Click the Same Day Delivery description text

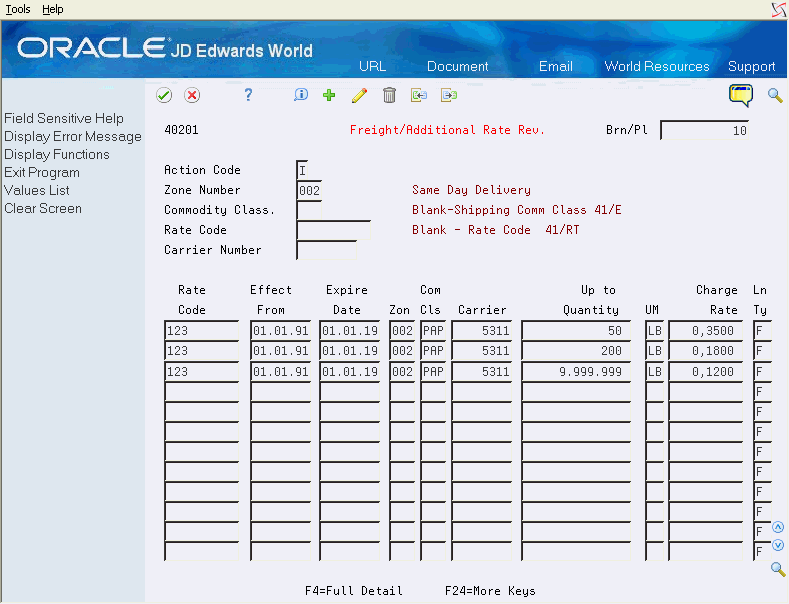click(471, 190)
